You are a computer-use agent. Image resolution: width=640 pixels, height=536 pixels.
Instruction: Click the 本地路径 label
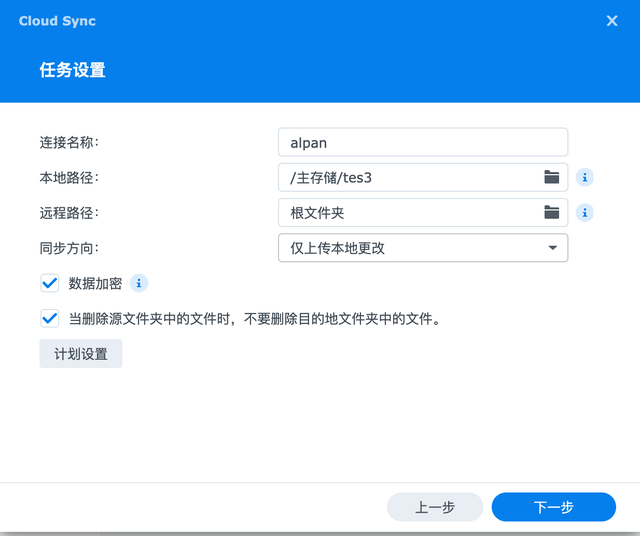[69, 178]
